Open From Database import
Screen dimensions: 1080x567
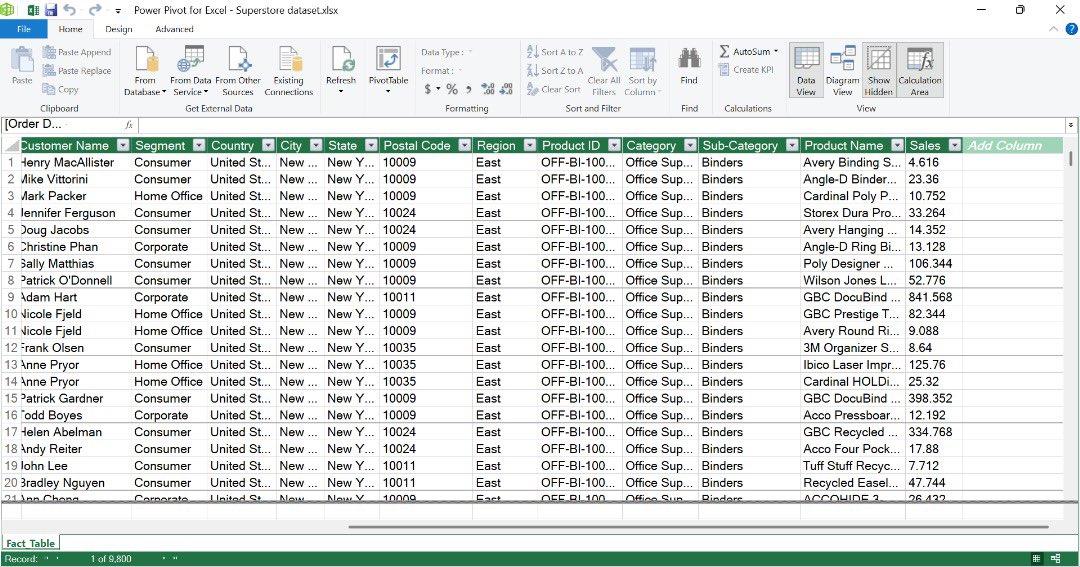click(145, 70)
